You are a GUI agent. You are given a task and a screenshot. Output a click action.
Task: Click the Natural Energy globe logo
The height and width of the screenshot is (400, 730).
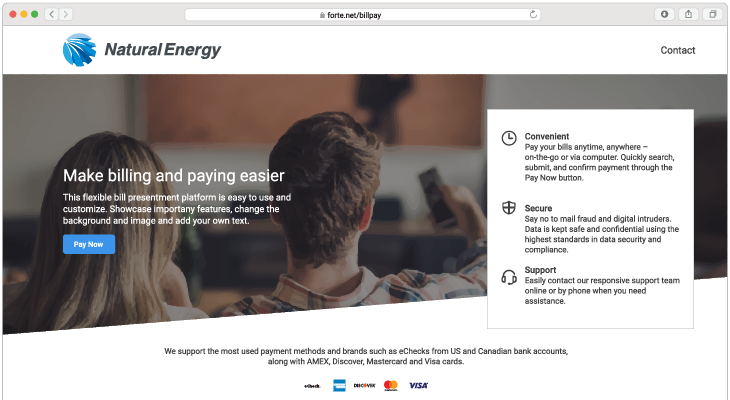pos(80,50)
